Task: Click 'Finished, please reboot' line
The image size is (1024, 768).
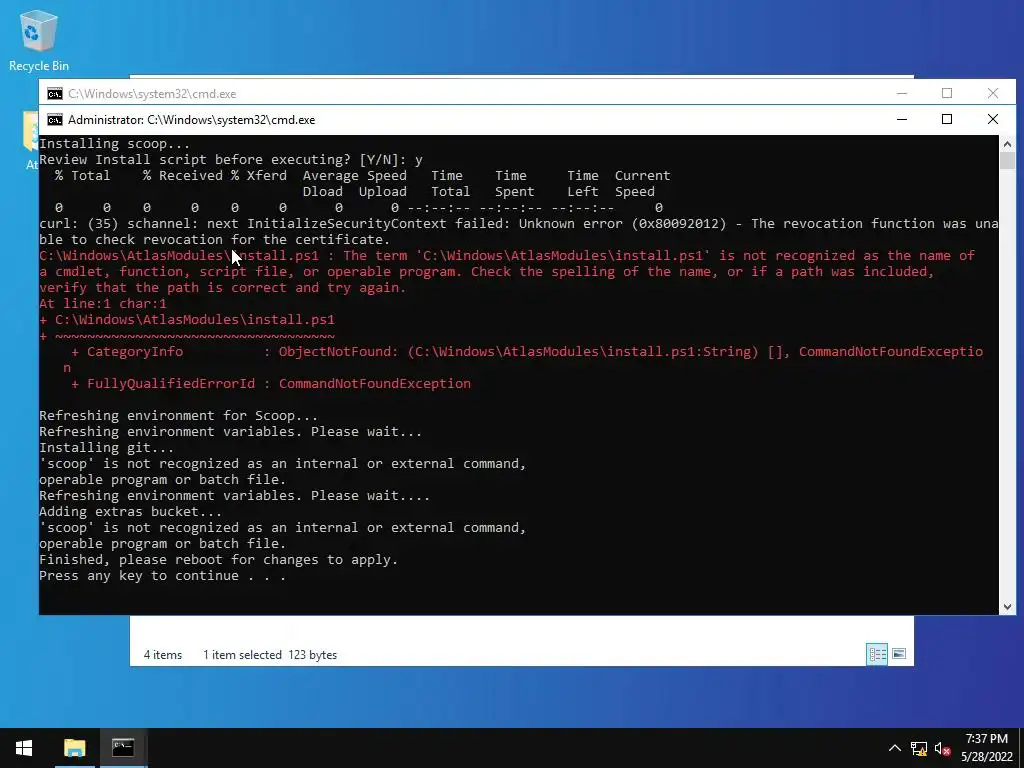Action: 218,560
